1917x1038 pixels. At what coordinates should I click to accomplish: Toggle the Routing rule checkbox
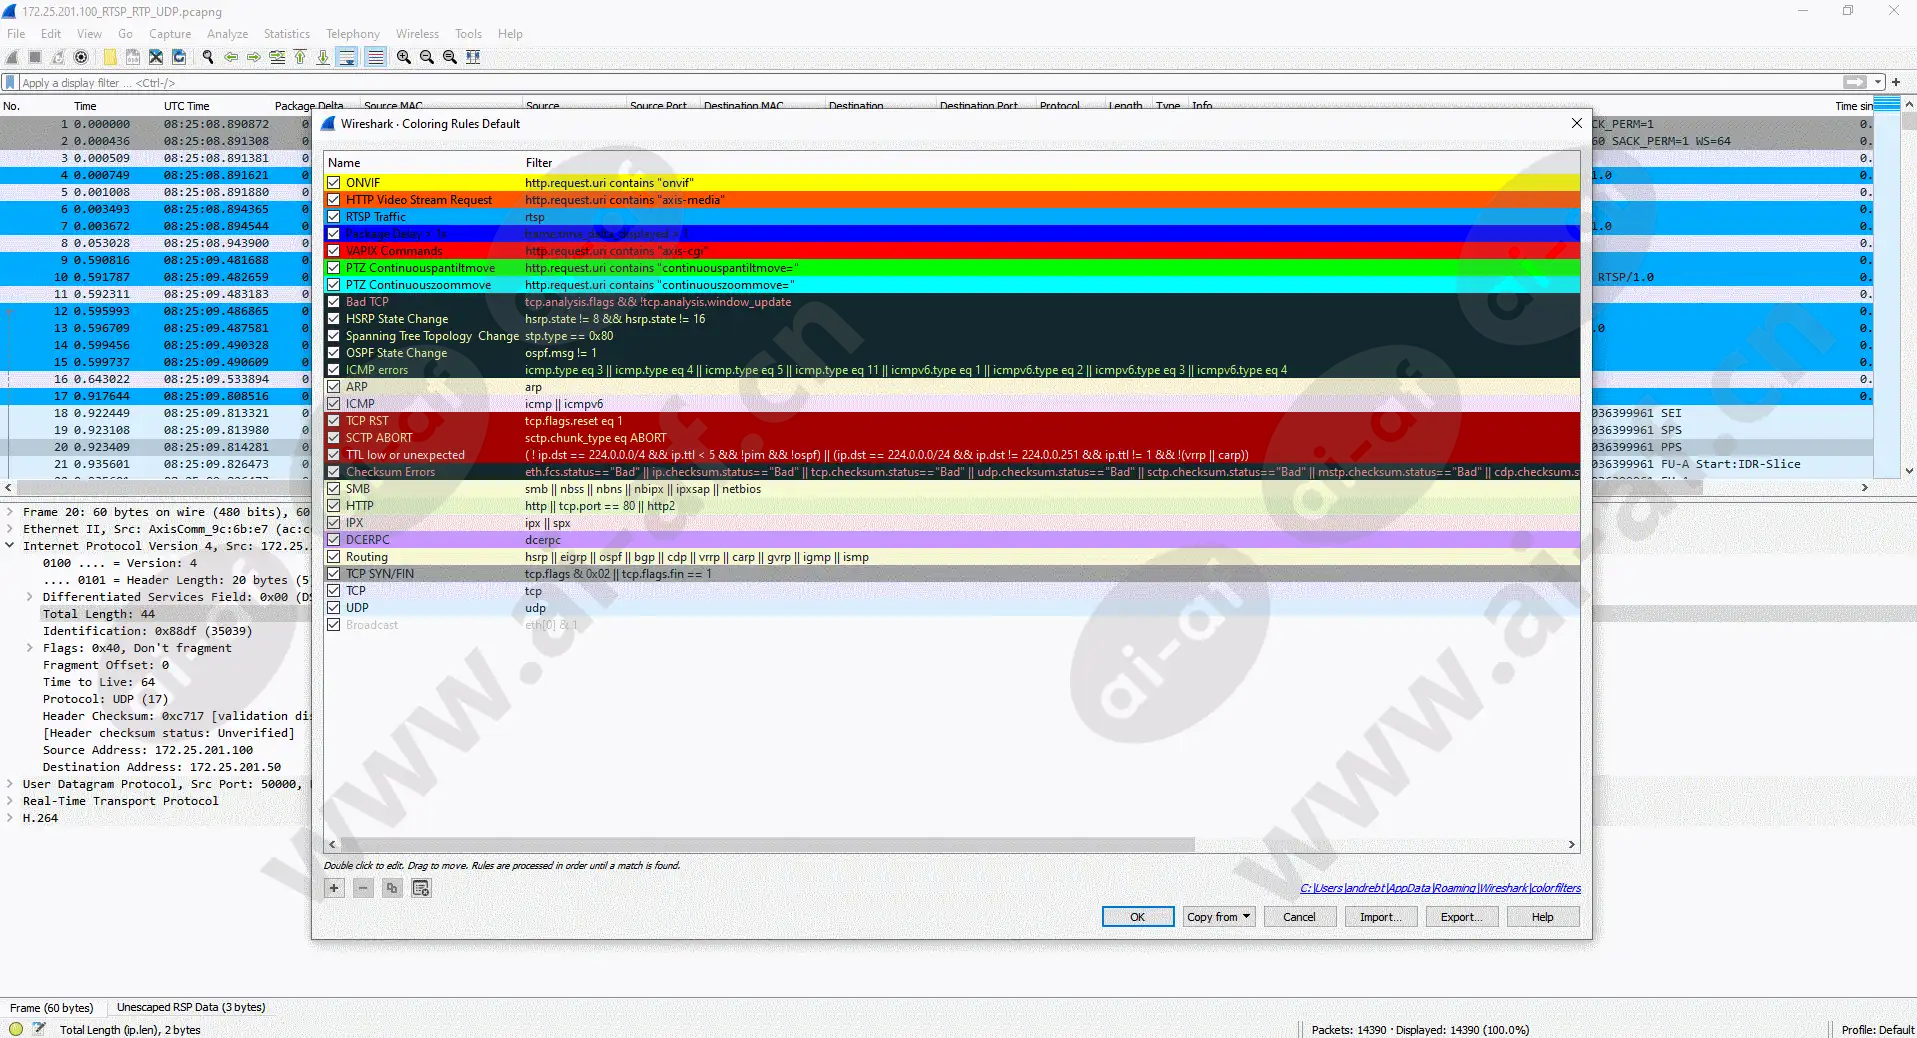point(334,557)
